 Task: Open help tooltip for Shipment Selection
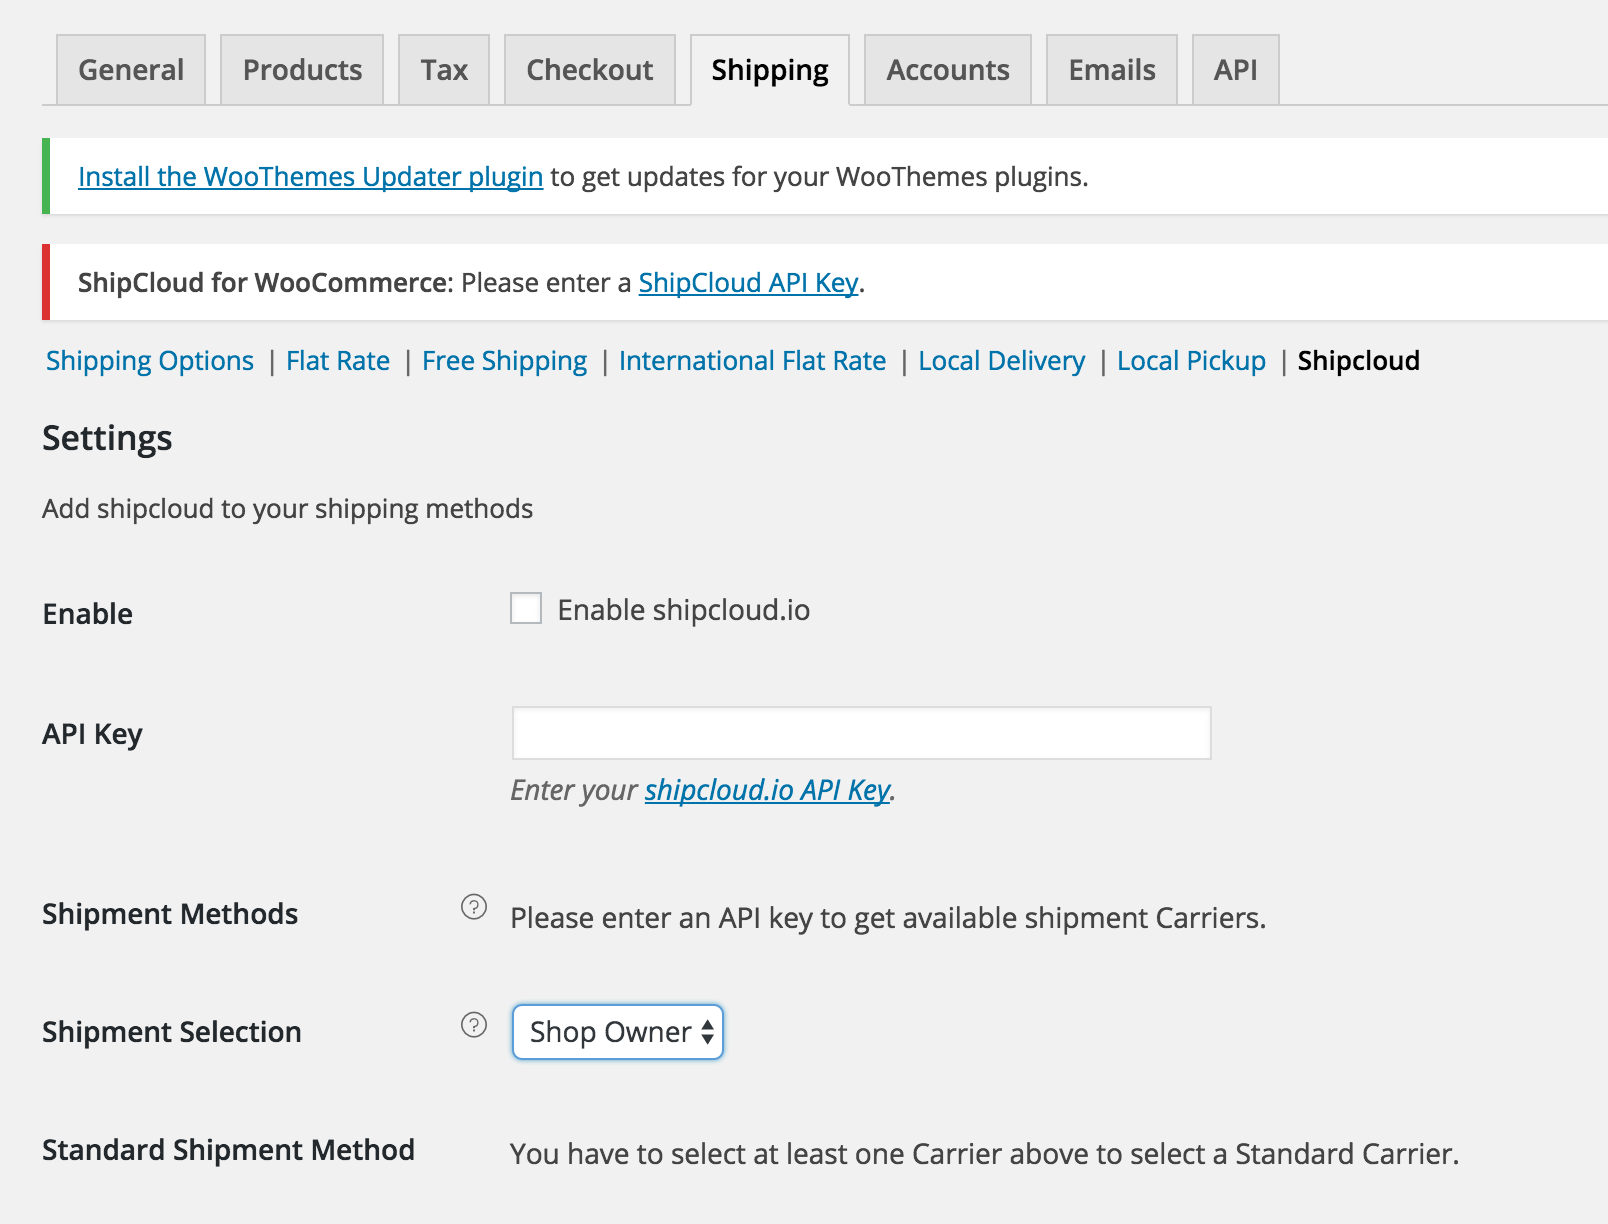474,1025
